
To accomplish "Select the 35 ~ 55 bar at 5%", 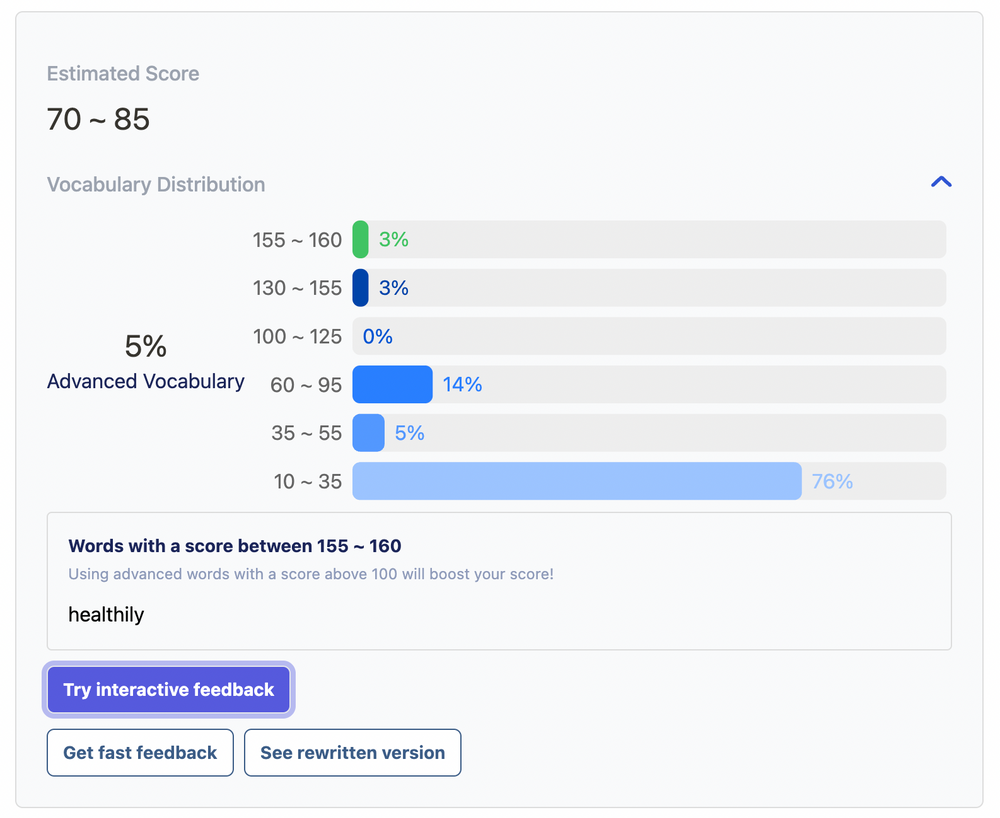I will click(x=368, y=433).
